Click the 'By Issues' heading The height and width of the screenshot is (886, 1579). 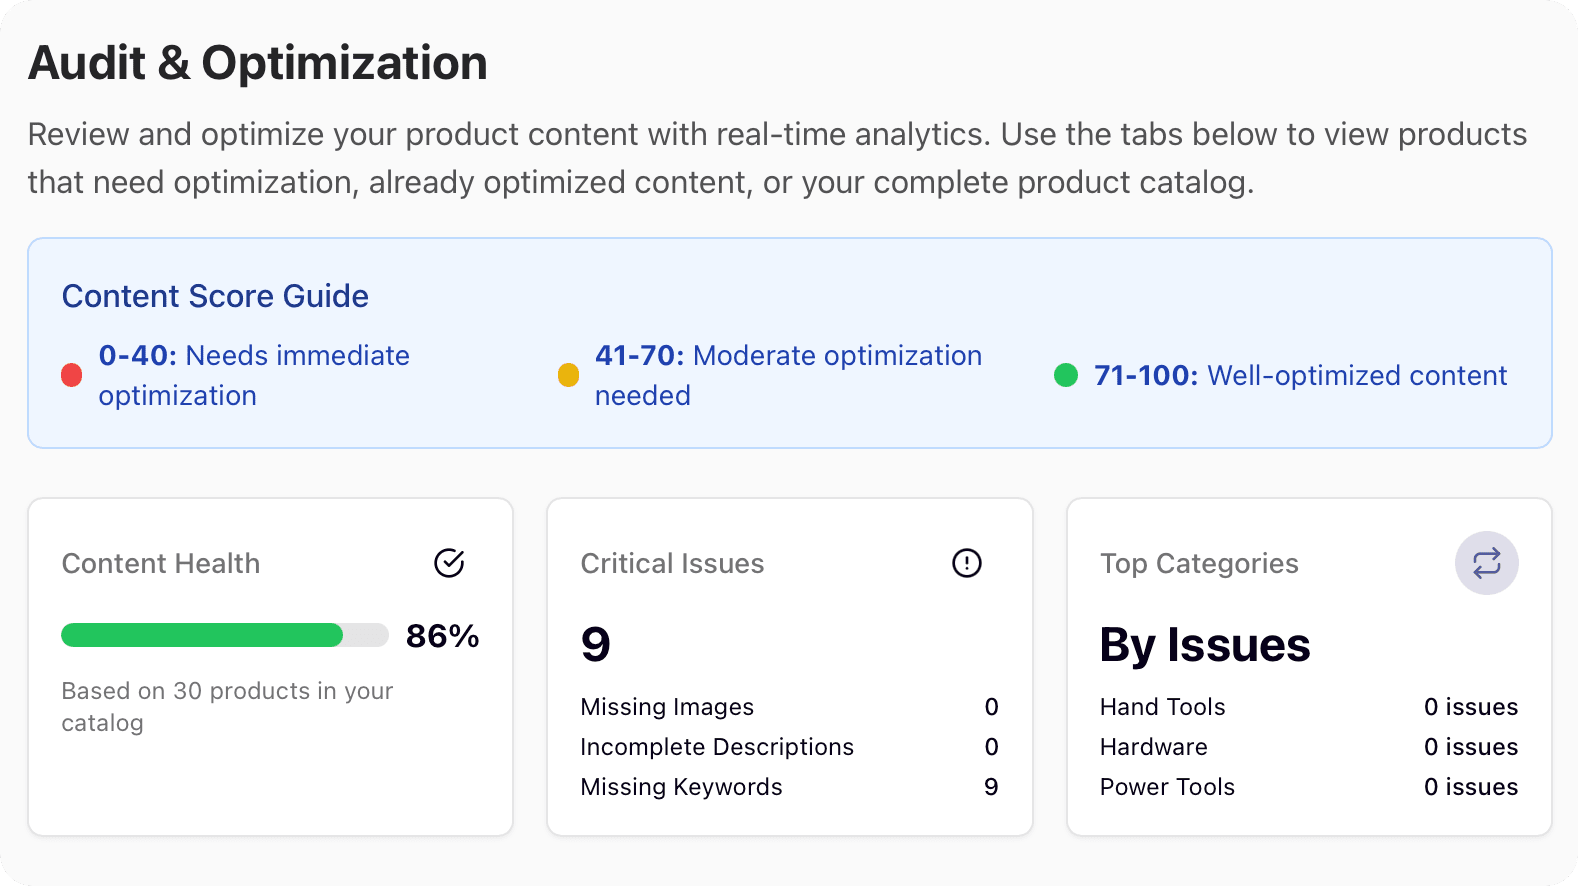(x=1205, y=645)
